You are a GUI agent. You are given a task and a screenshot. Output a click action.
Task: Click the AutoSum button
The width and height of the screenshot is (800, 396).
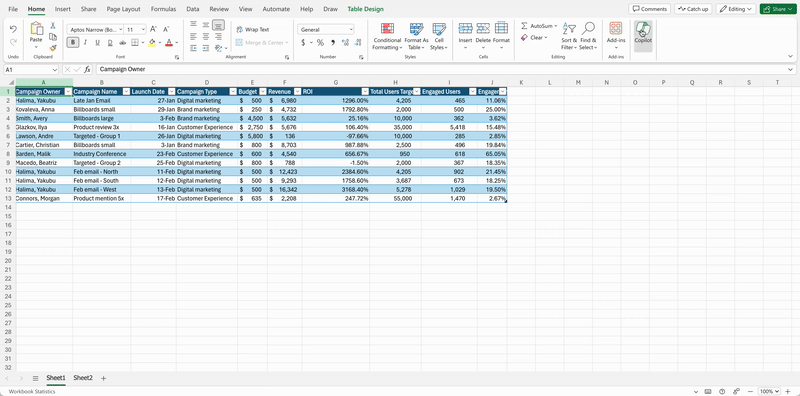(539, 26)
